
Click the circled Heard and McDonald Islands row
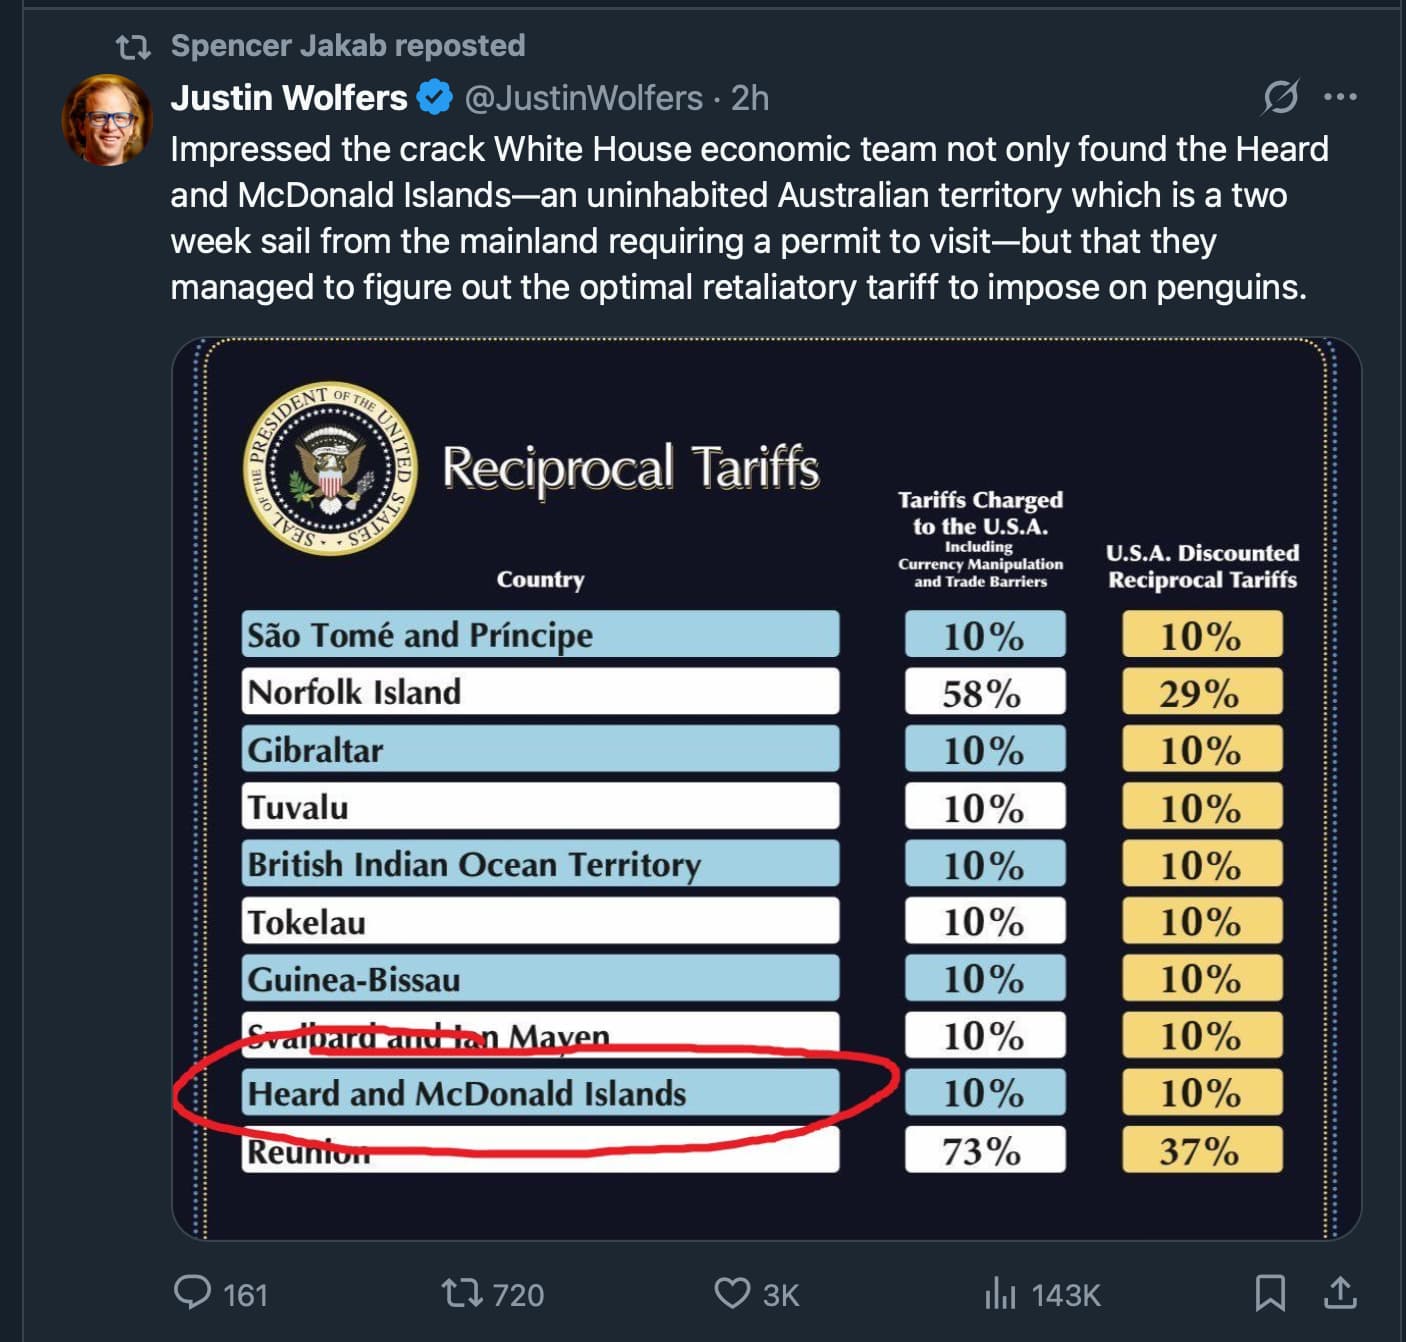[x=540, y=1093]
